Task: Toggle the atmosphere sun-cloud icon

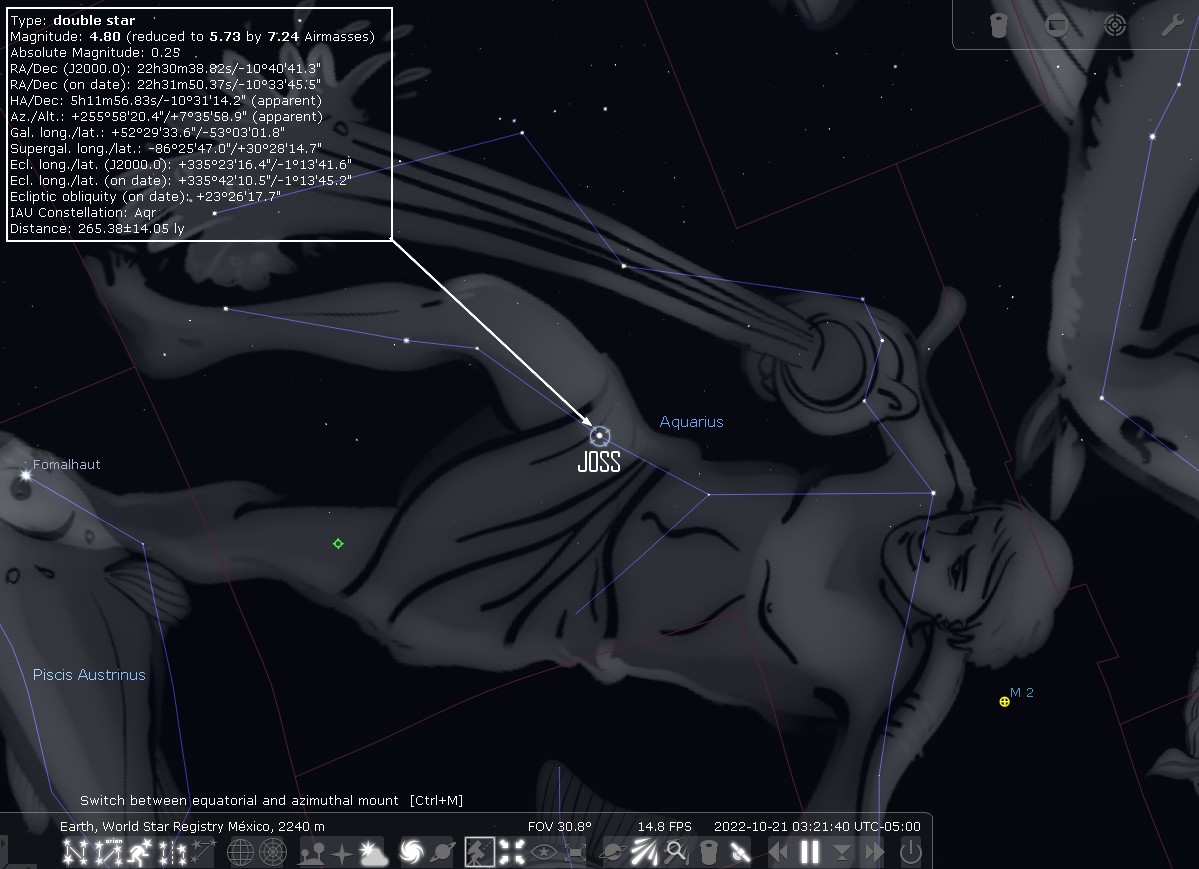Action: coord(374,852)
